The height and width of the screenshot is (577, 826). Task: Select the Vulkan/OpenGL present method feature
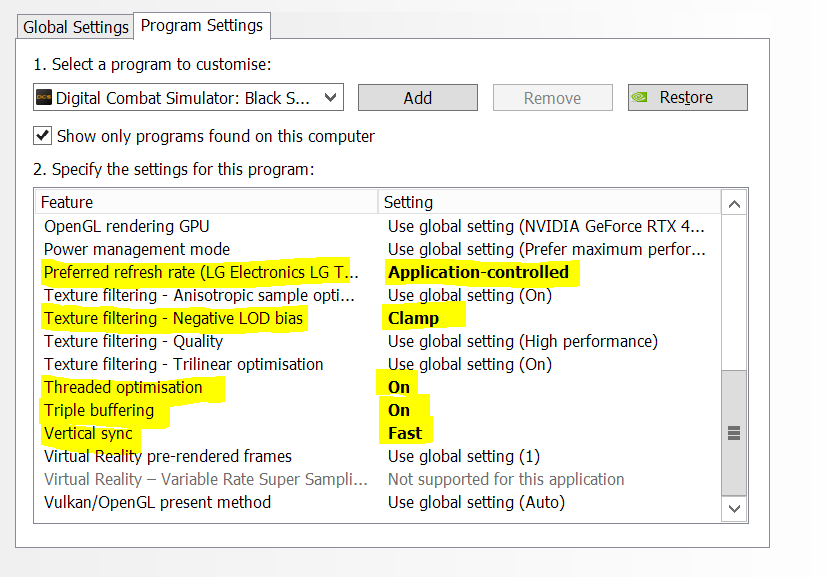click(158, 502)
